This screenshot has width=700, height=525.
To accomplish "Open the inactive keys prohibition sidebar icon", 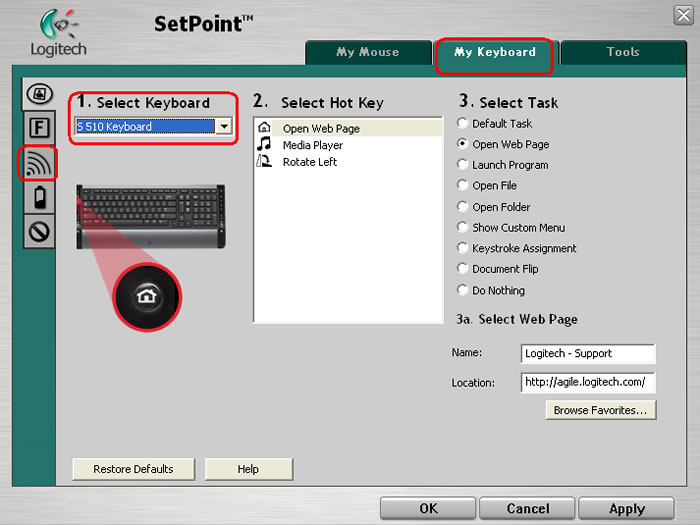I will click(39, 232).
